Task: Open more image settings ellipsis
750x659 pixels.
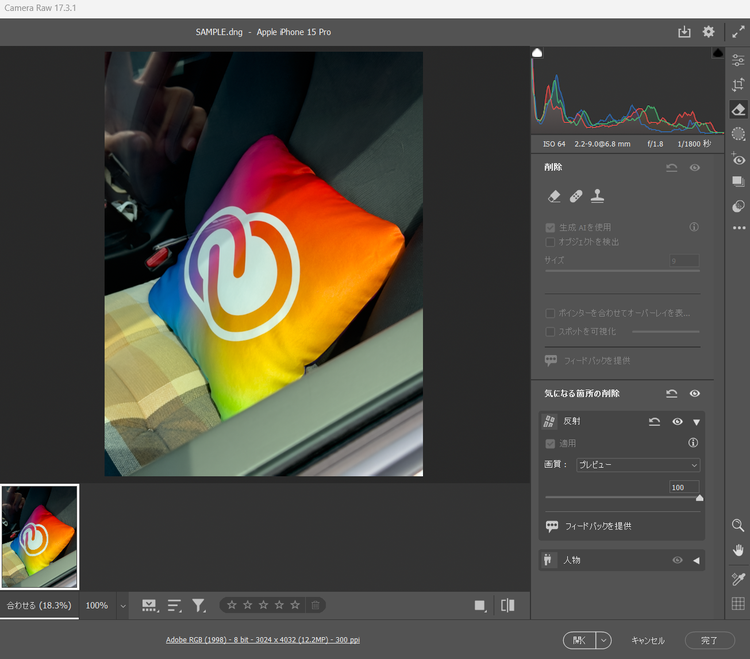Action: pos(739,228)
